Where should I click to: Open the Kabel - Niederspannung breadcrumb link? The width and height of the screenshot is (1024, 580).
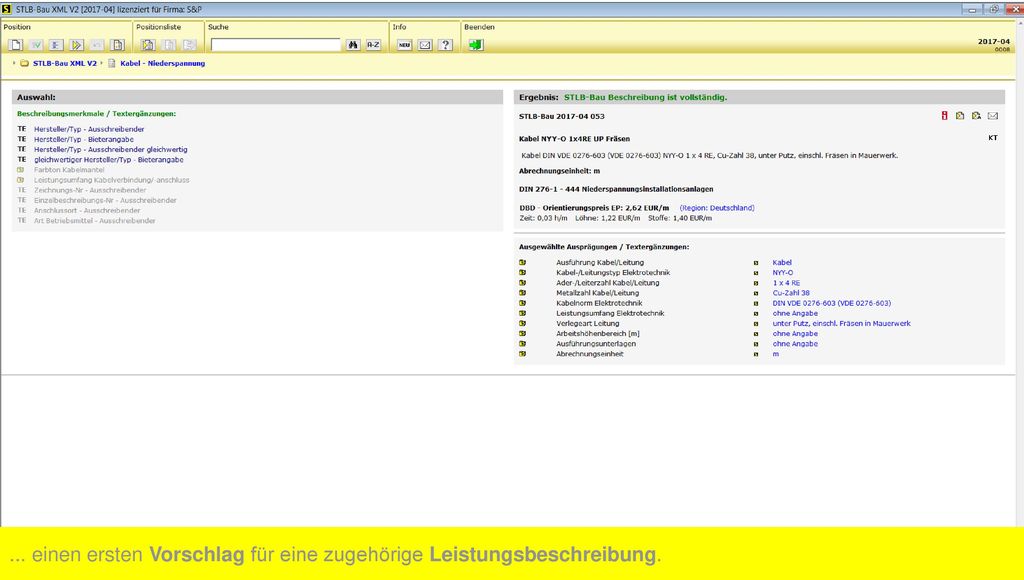pyautogui.click(x=163, y=63)
